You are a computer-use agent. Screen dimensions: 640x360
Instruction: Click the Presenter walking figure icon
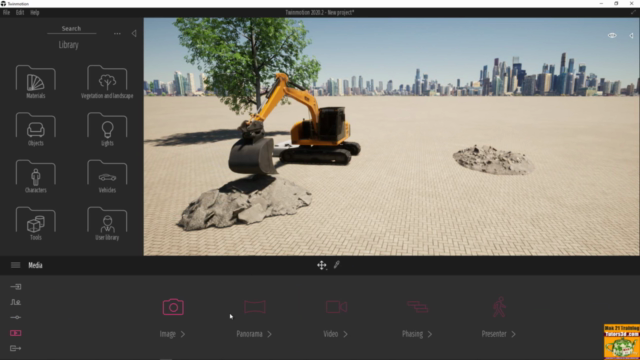pos(499,307)
